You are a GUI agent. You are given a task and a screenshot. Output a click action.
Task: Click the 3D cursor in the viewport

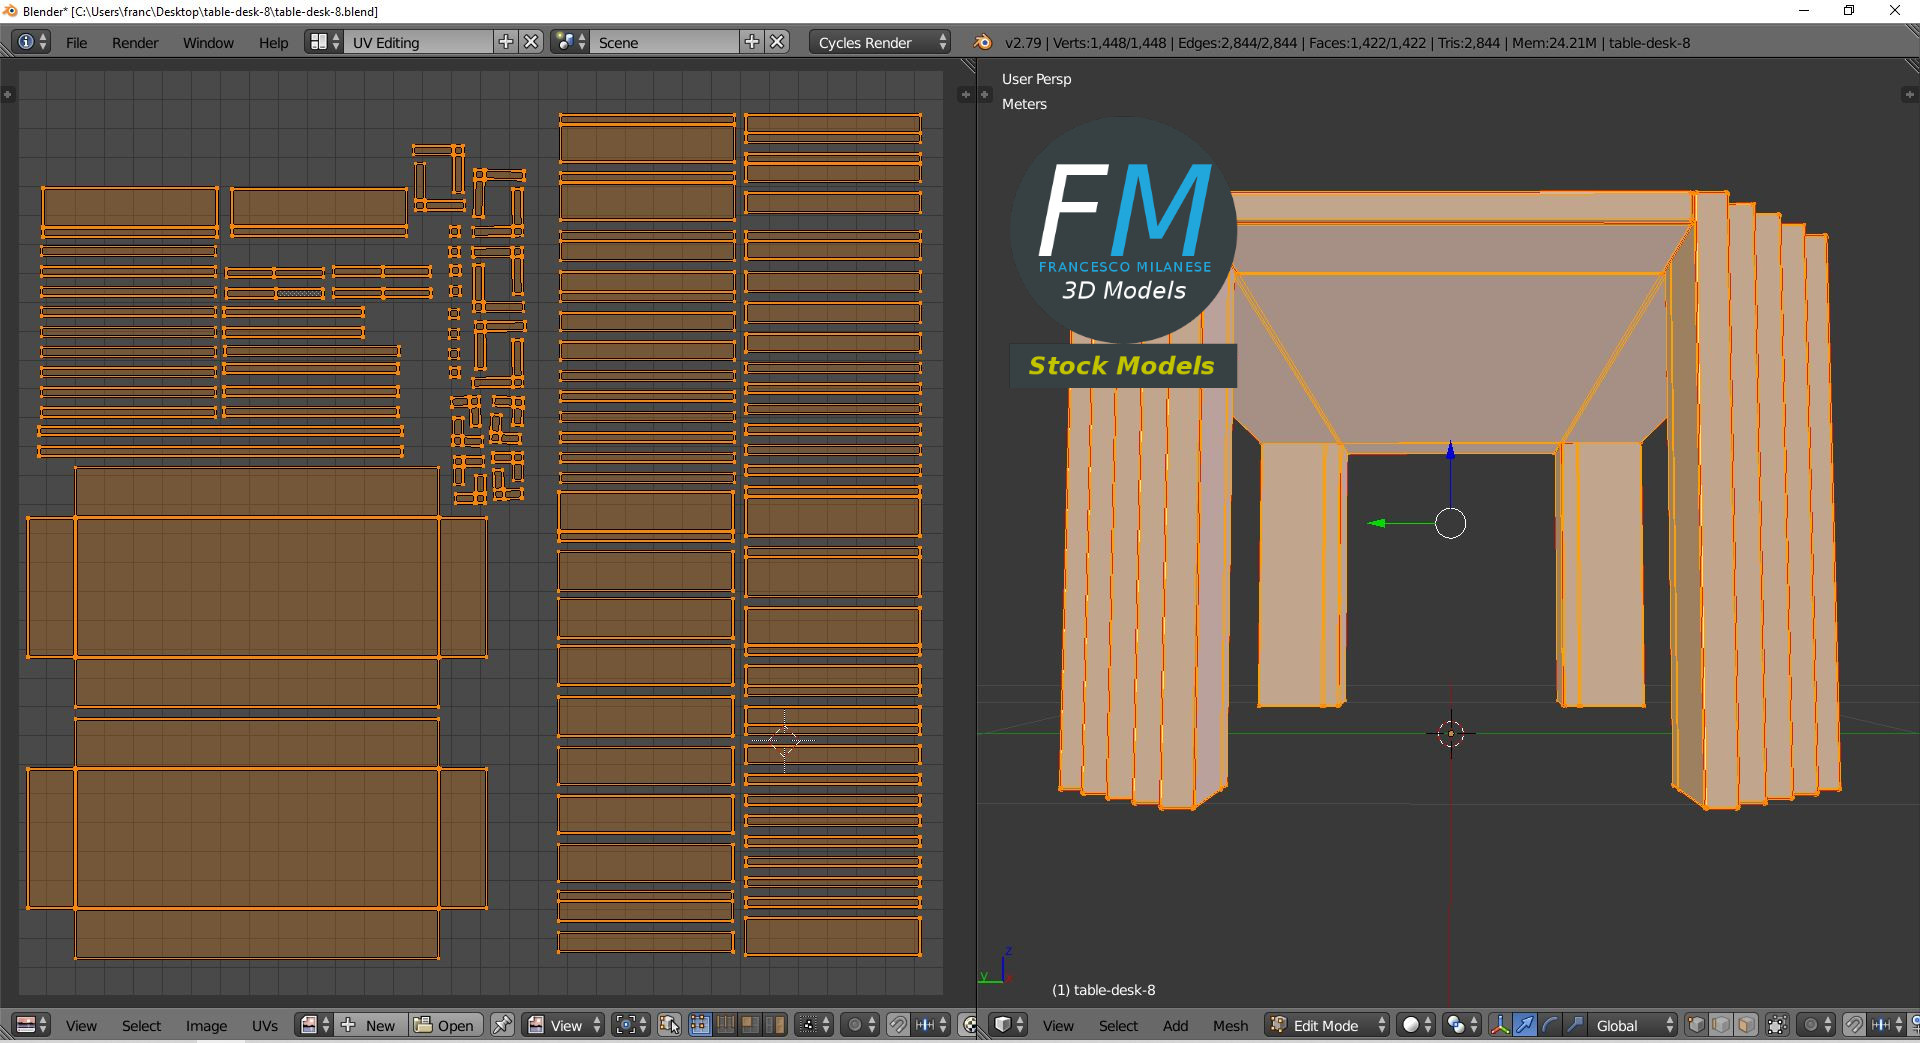[1451, 734]
